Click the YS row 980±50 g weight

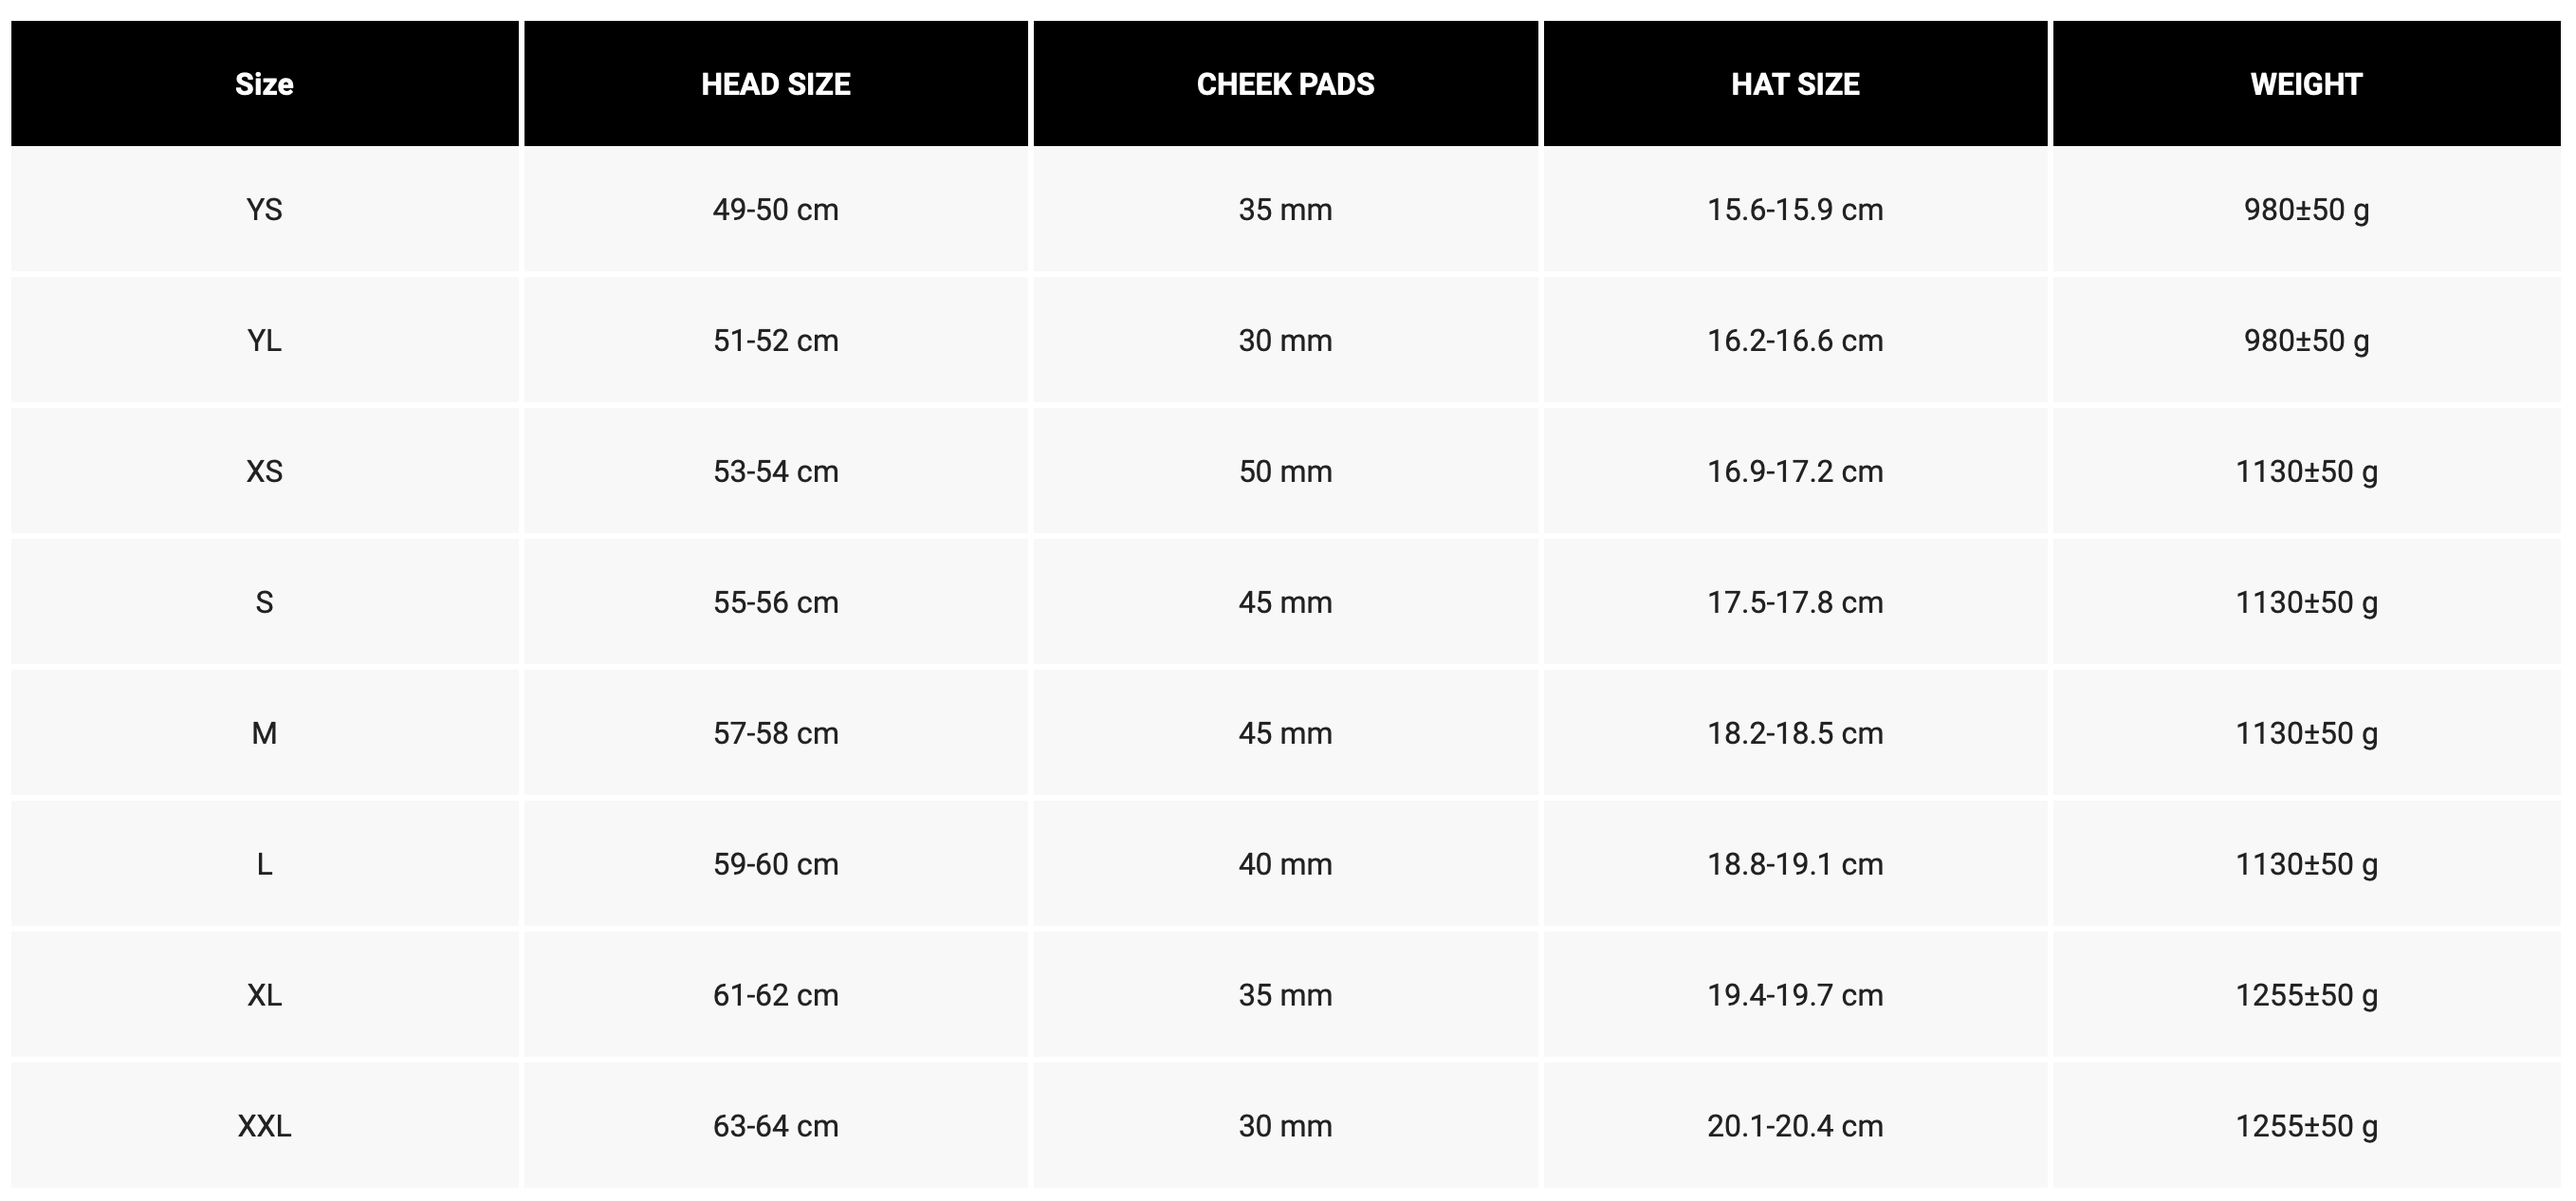click(2306, 210)
